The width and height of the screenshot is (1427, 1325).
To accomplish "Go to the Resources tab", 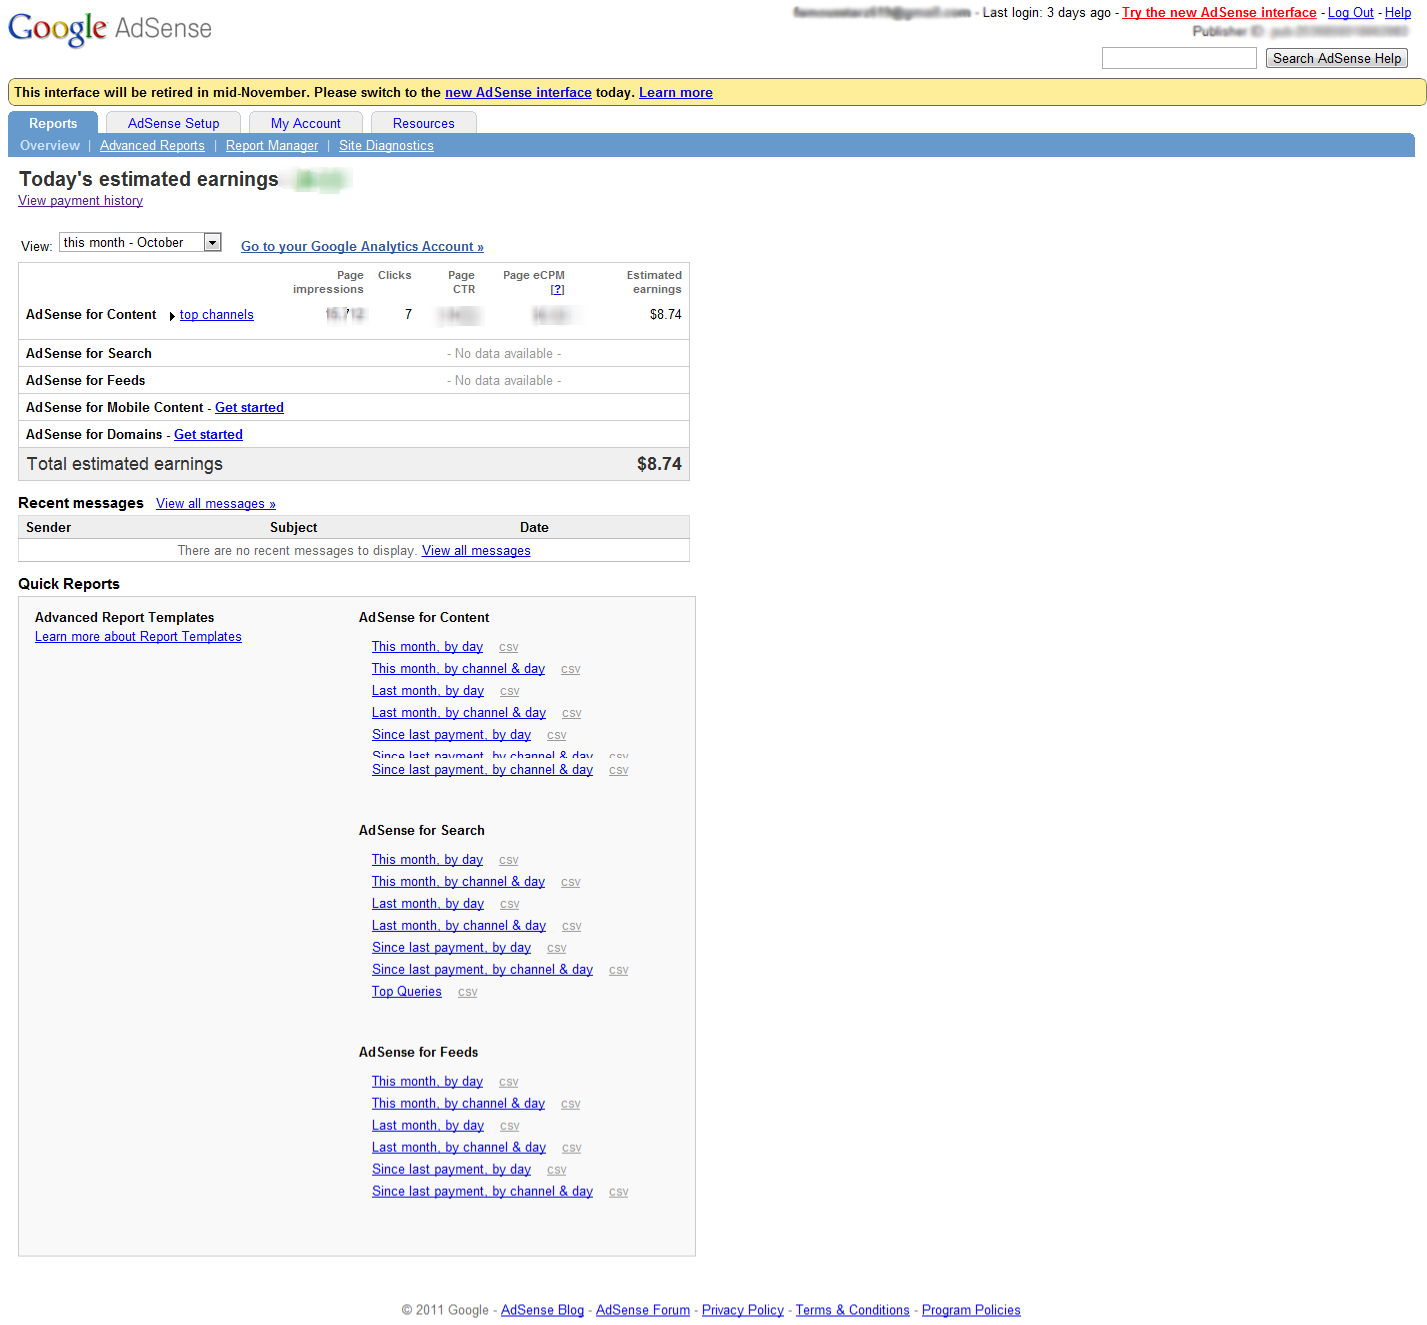I will [423, 123].
